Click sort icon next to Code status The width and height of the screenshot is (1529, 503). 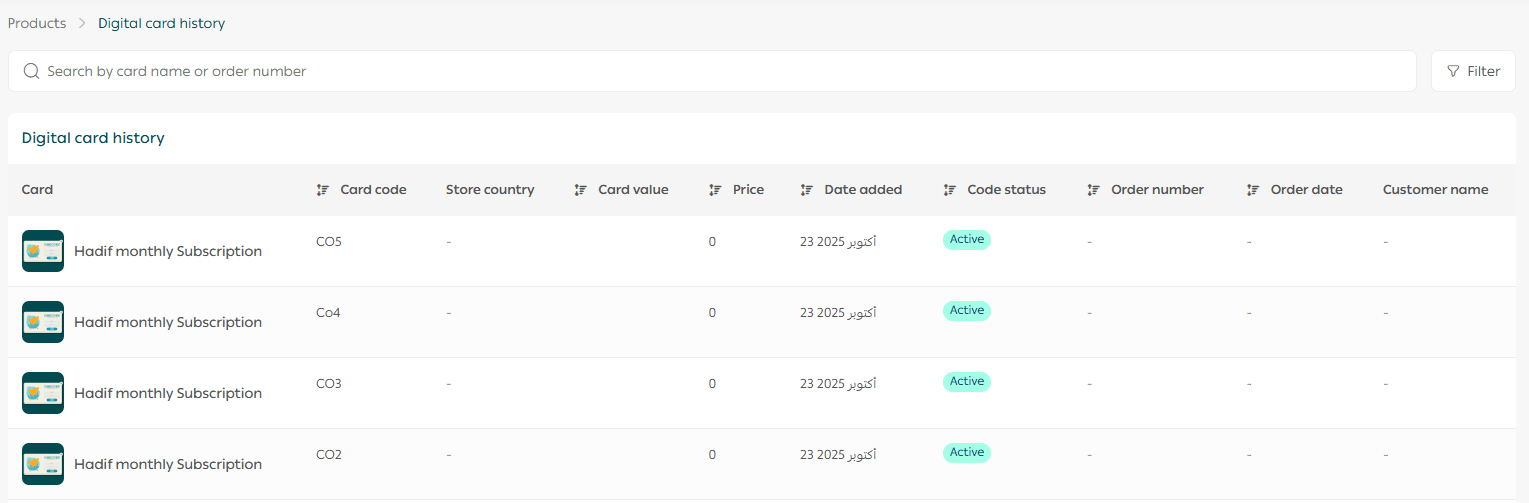(x=950, y=190)
